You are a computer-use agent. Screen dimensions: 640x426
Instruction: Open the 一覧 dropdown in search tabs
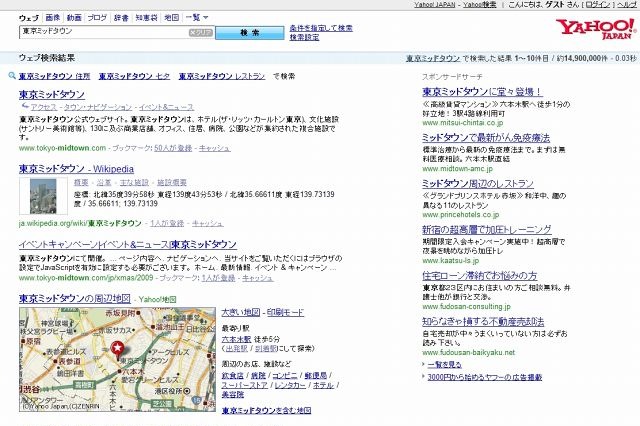[197, 18]
